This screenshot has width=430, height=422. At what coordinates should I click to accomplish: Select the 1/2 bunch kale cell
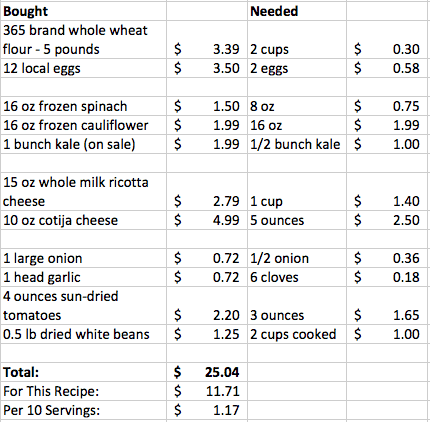[297, 144]
